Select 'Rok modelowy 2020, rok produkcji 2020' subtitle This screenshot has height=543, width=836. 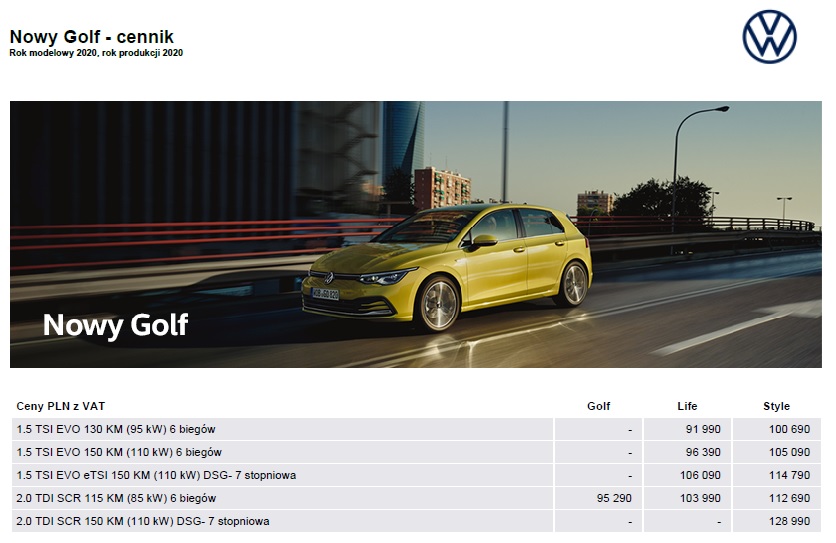point(96,53)
